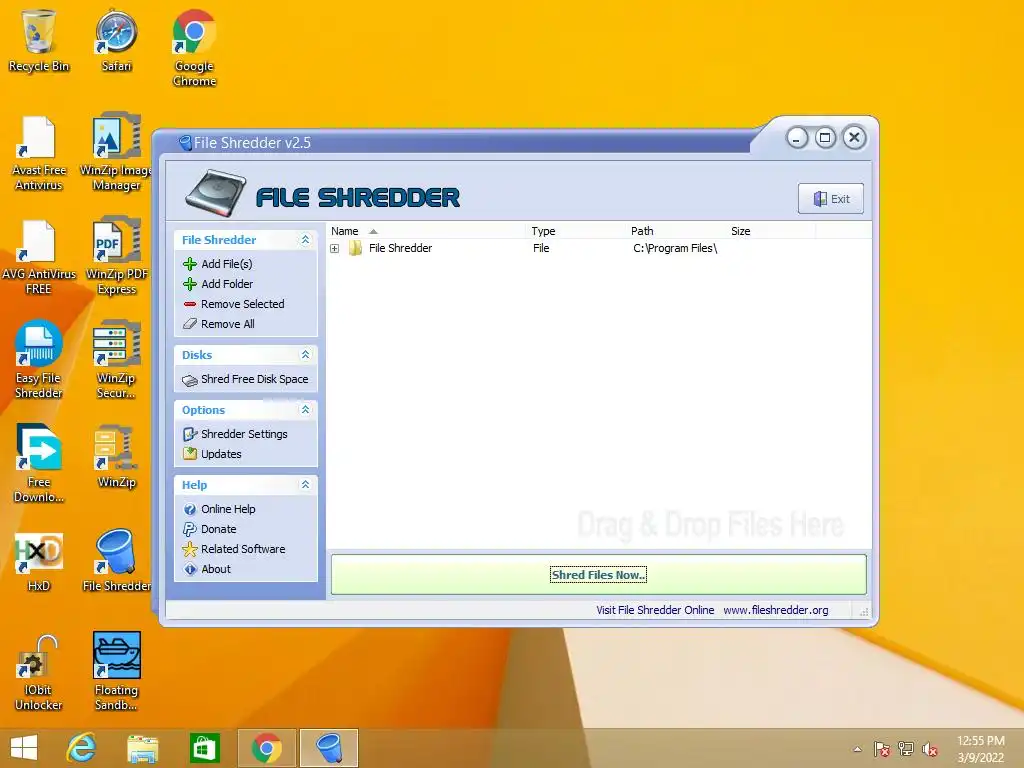Open the www.fileshredder.org link
Screen dimensions: 1024x768
(x=776, y=610)
